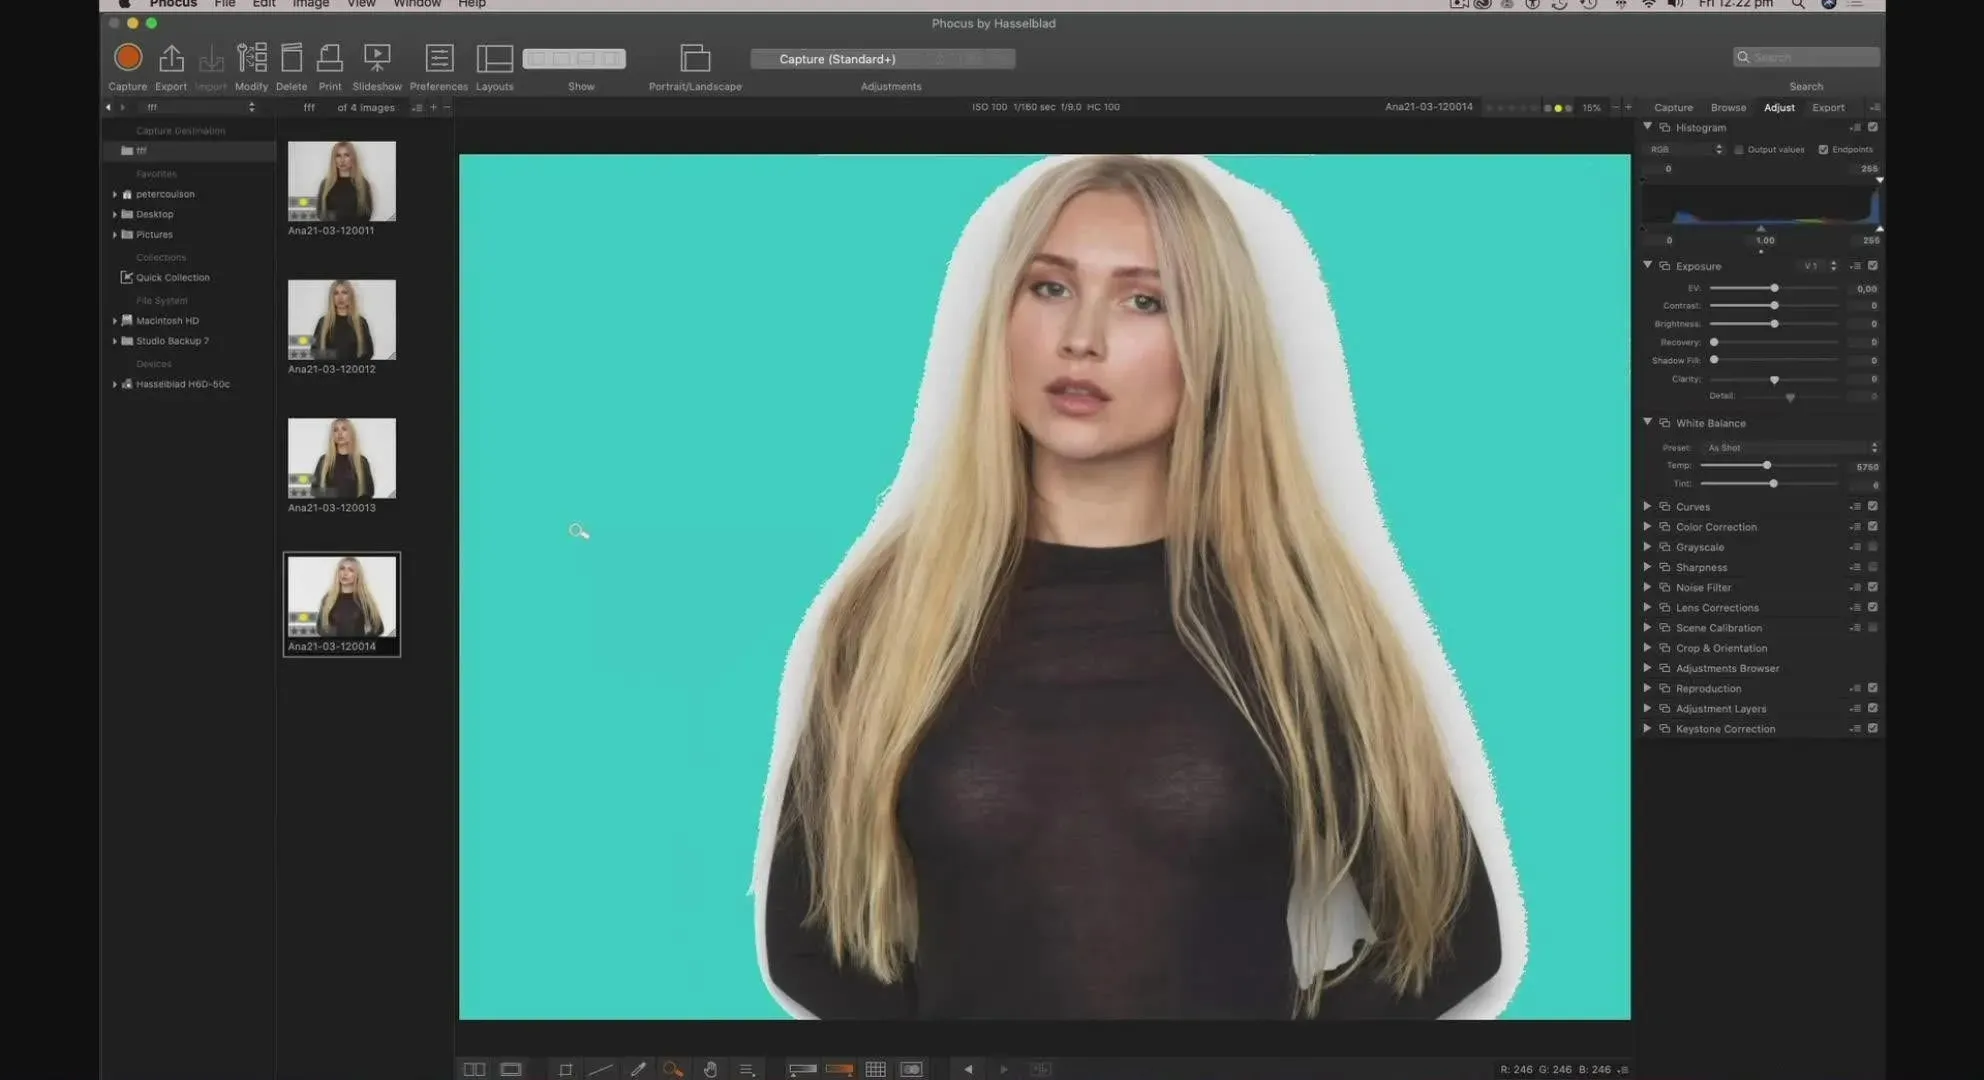The width and height of the screenshot is (1984, 1080).
Task: Click the orange Capture button
Action: pyautogui.click(x=128, y=58)
